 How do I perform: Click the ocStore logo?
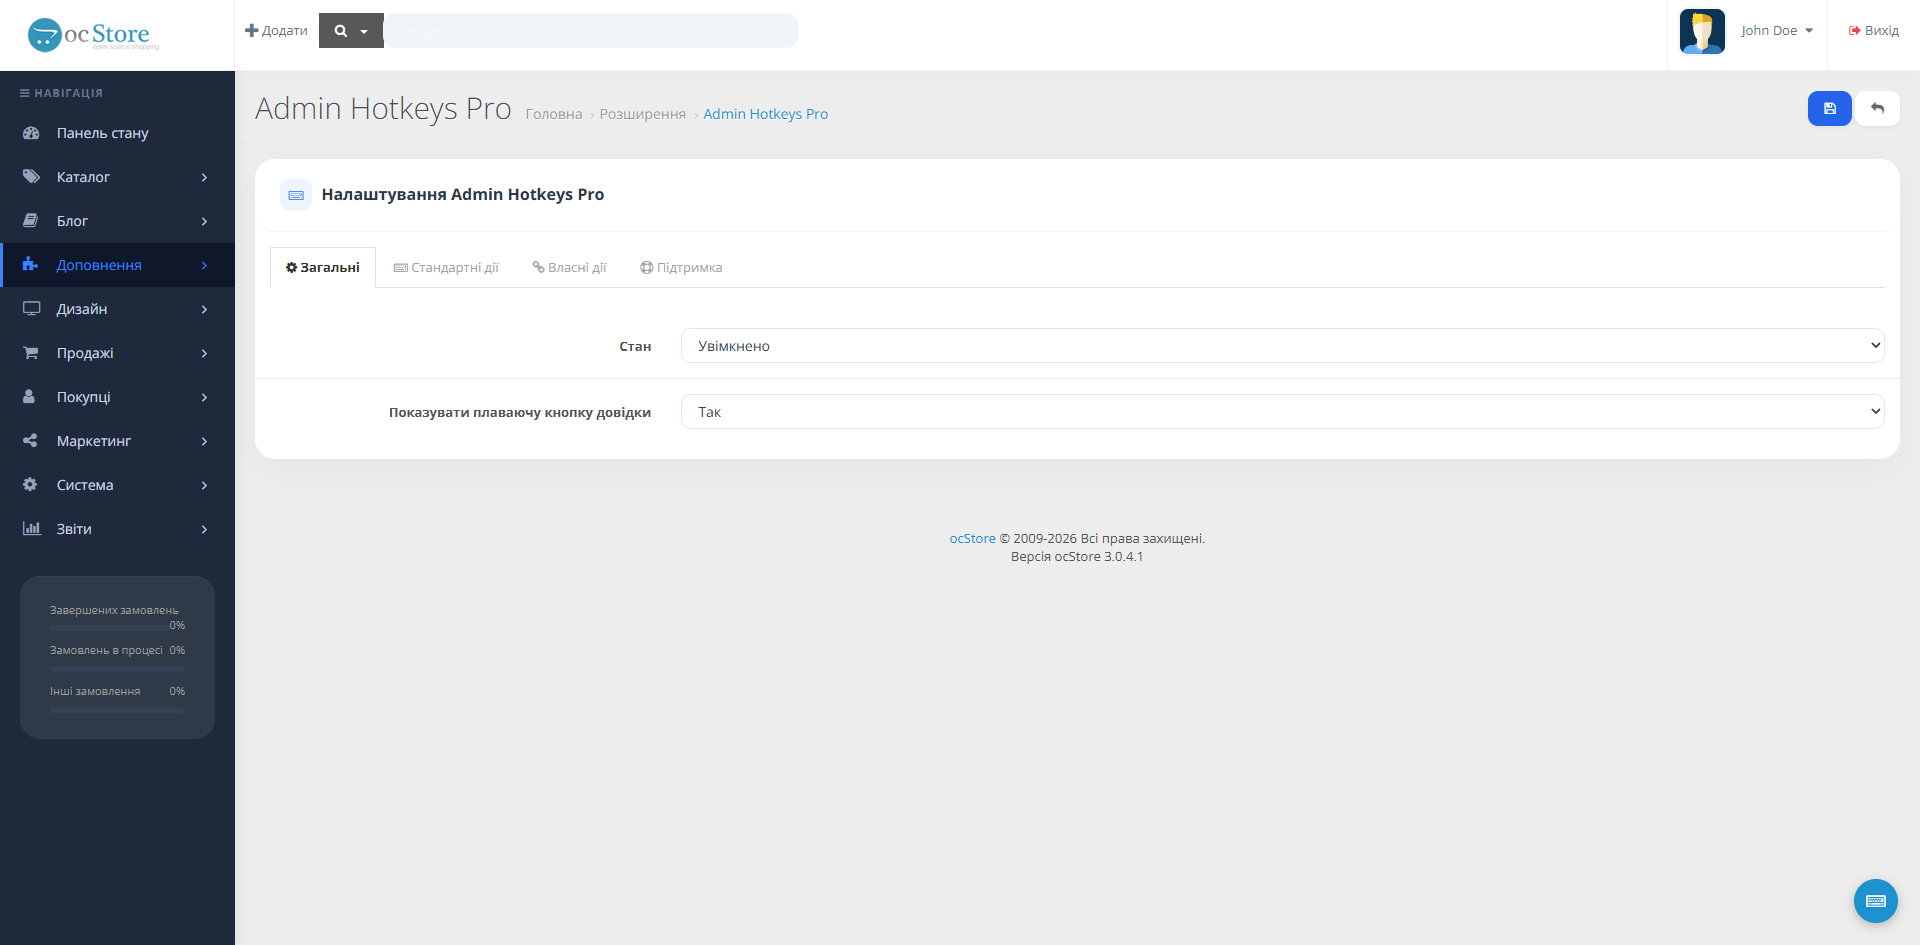coord(93,35)
